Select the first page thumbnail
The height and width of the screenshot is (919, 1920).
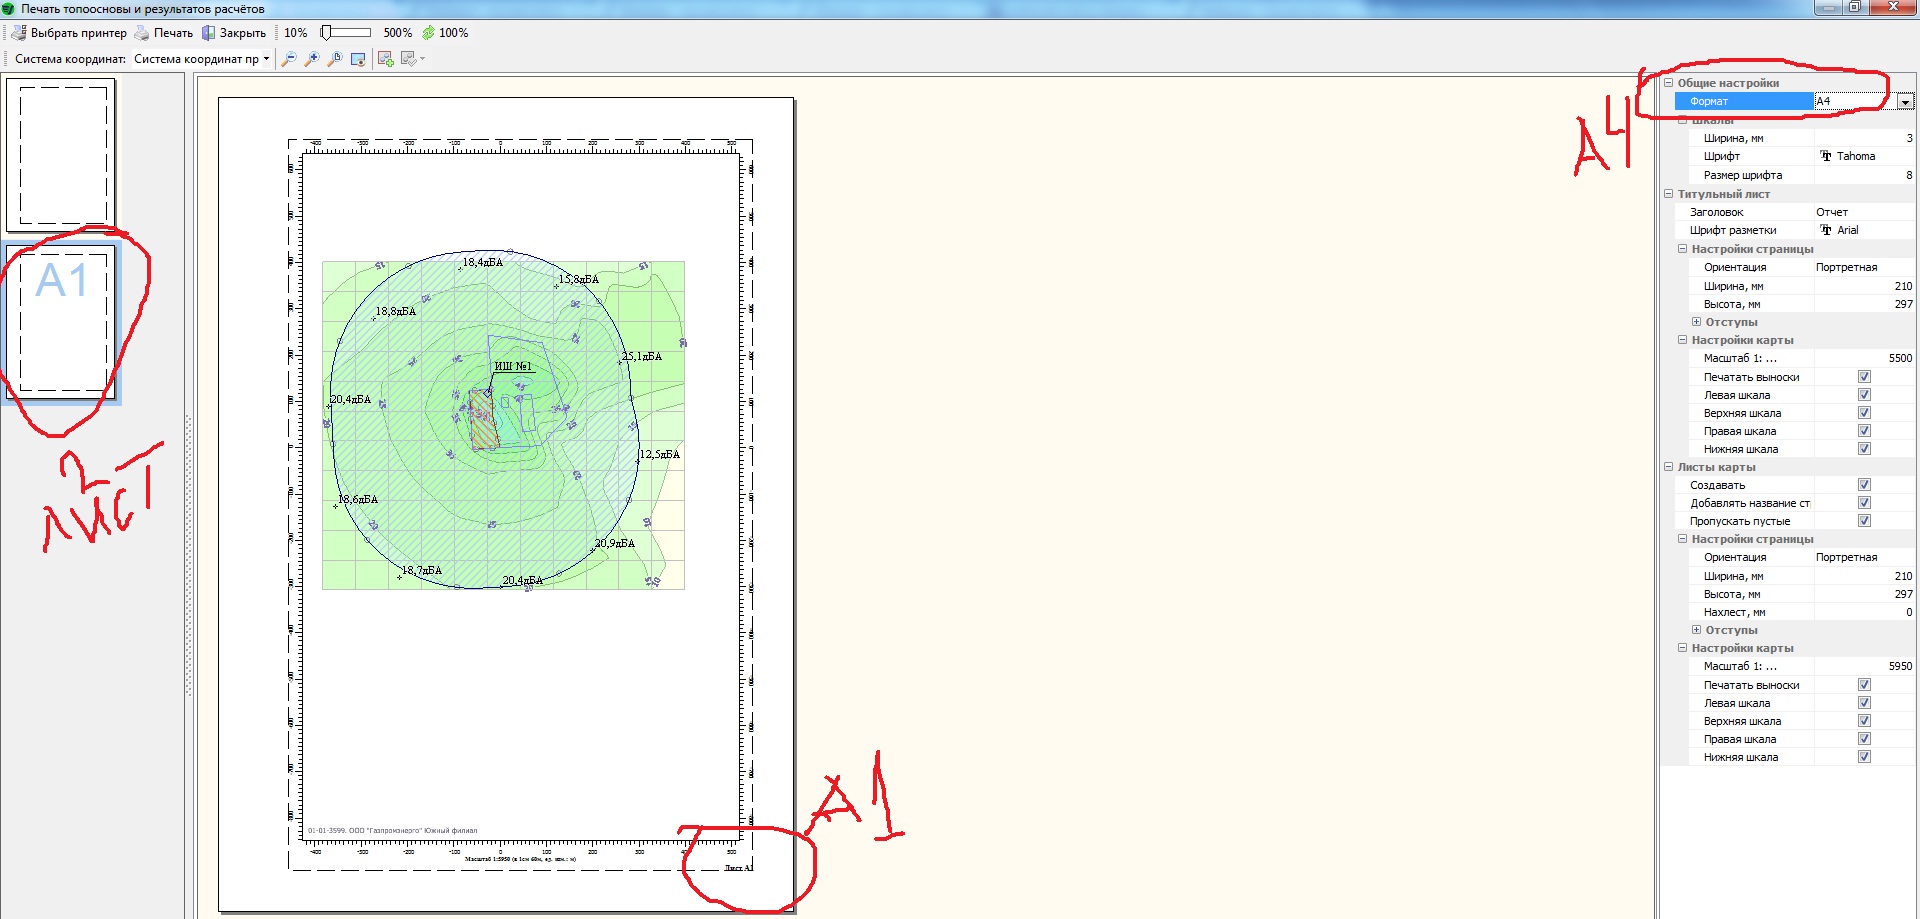[x=62, y=155]
